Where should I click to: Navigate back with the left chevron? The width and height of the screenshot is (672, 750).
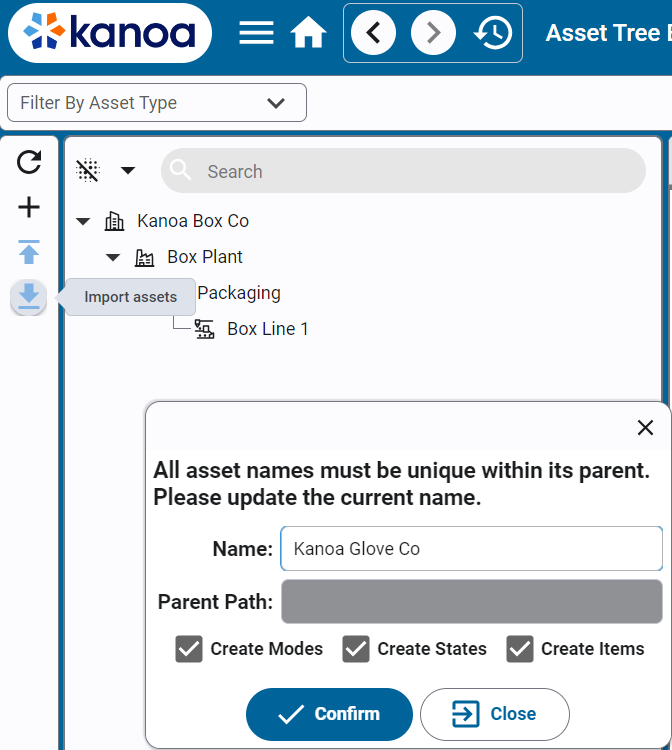pos(373,33)
